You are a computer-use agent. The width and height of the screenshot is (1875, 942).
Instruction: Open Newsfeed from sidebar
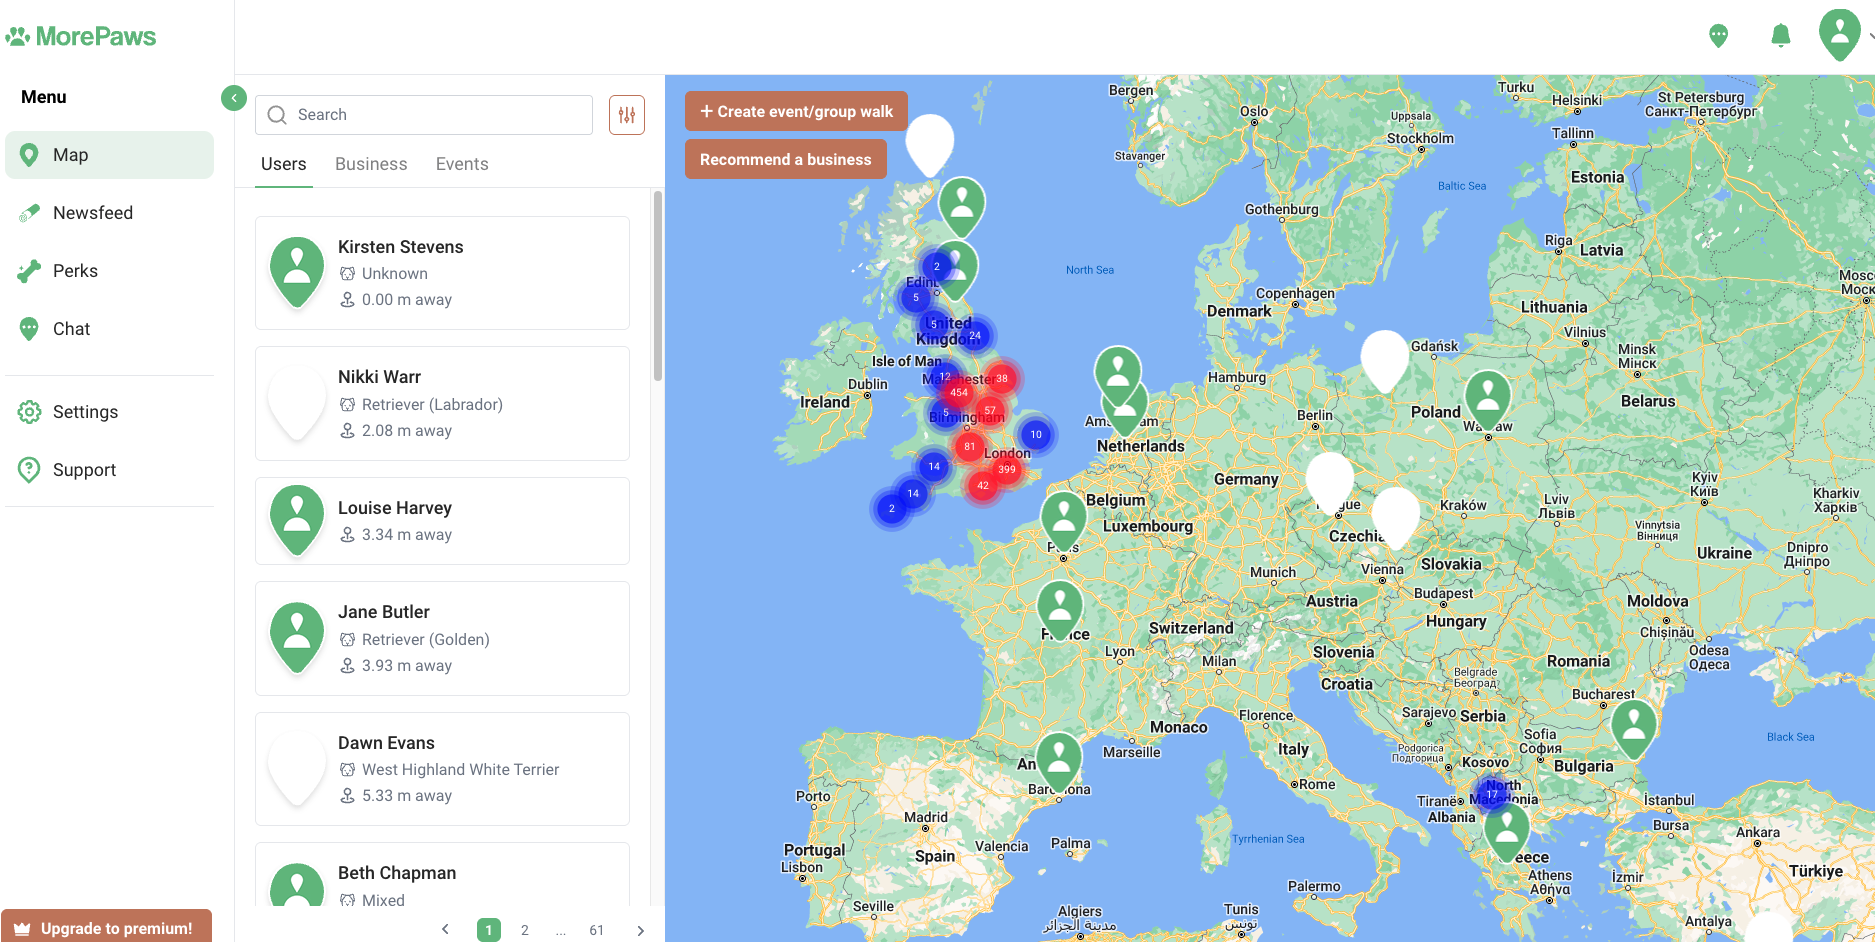92,213
